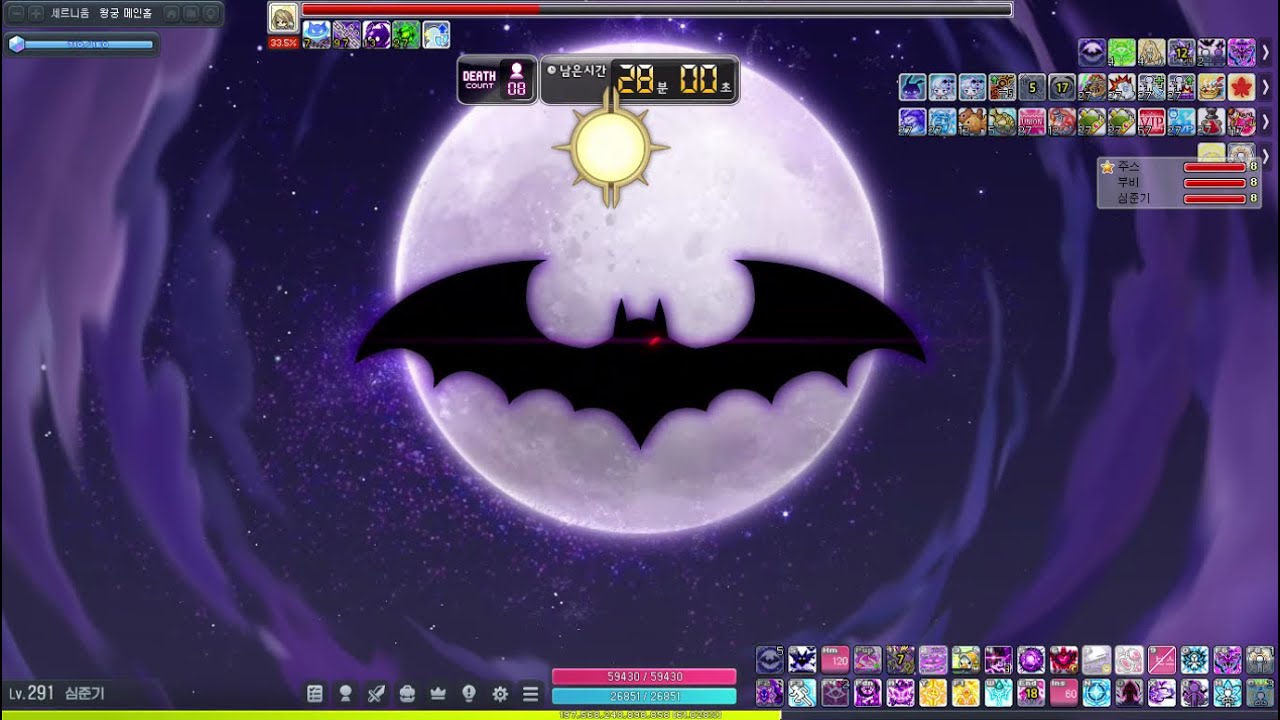Click the blue cat buff icon under boss bar

click(x=316, y=35)
